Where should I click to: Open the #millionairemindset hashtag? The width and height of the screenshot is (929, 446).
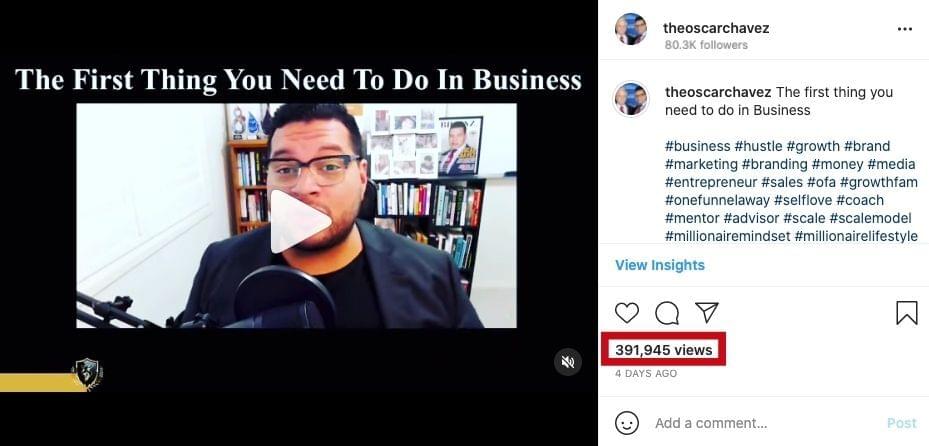pyautogui.click(x=728, y=236)
